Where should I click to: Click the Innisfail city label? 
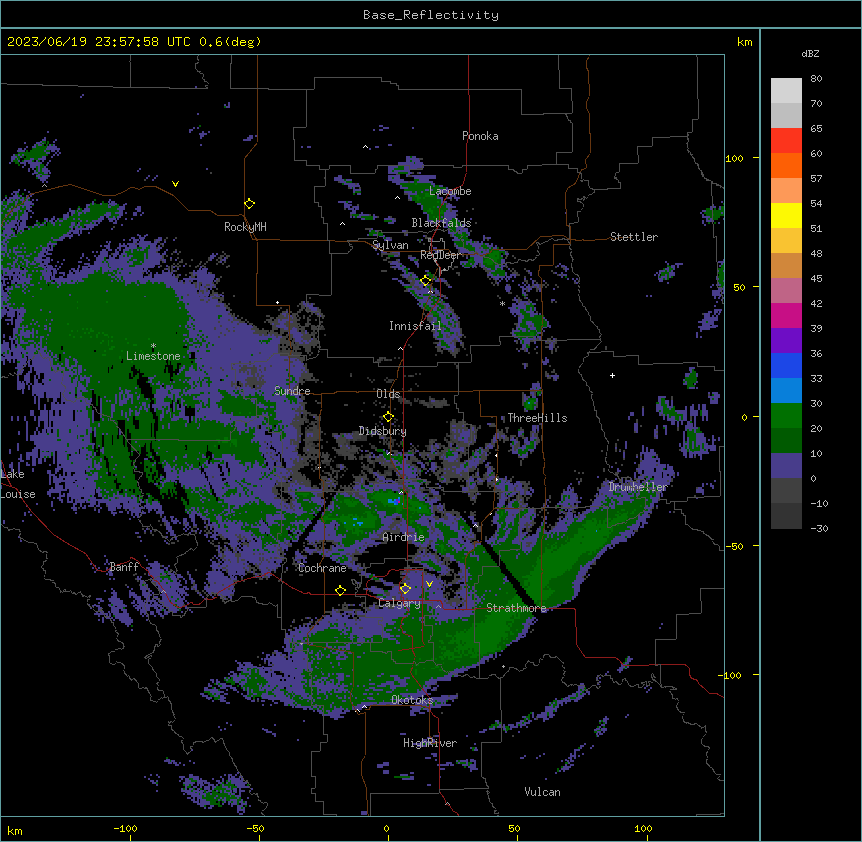click(x=415, y=326)
